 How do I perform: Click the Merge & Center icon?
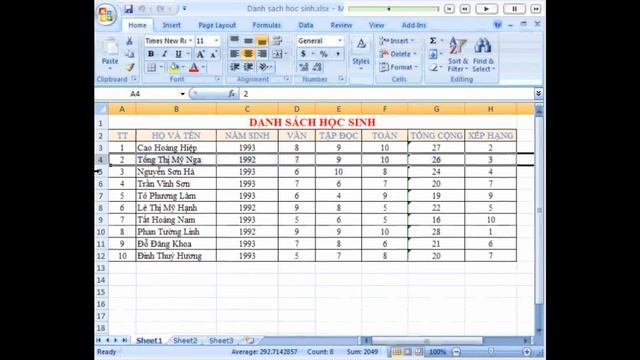277,54
